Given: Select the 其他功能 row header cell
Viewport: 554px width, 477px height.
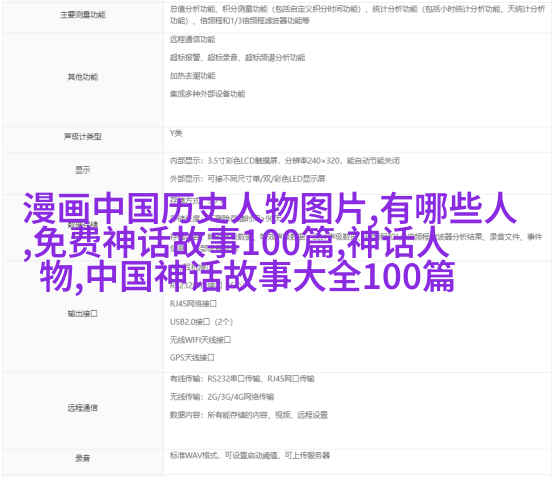Looking at the screenshot, I should pyautogui.click(x=83, y=77).
